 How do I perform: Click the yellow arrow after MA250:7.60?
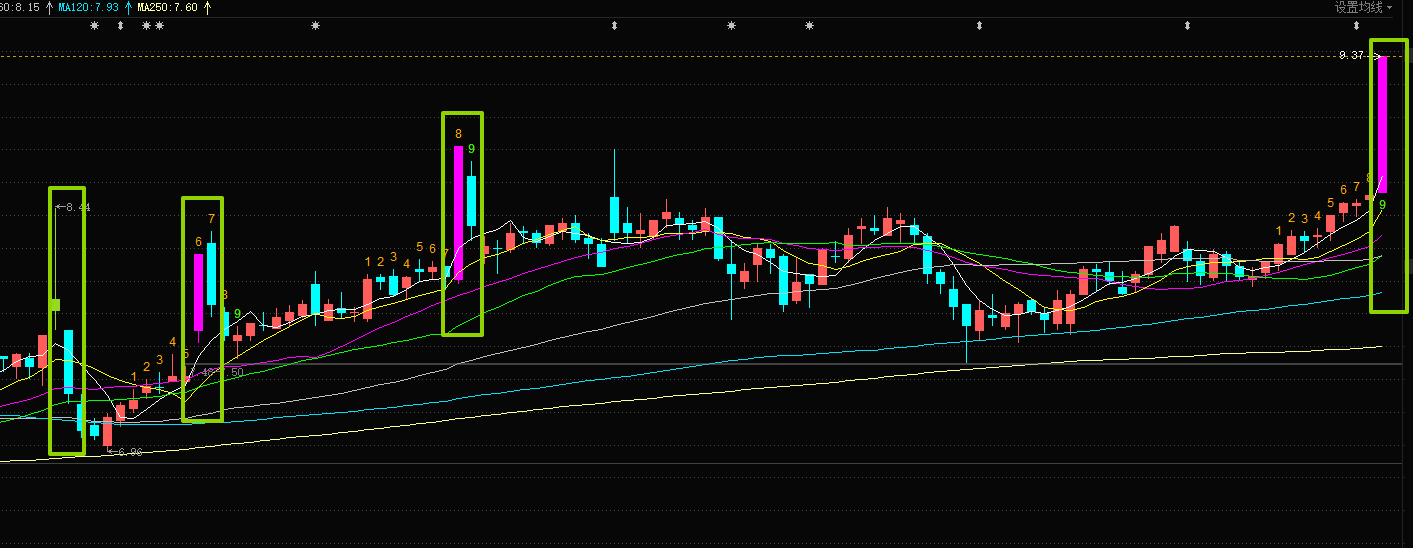(207, 7)
